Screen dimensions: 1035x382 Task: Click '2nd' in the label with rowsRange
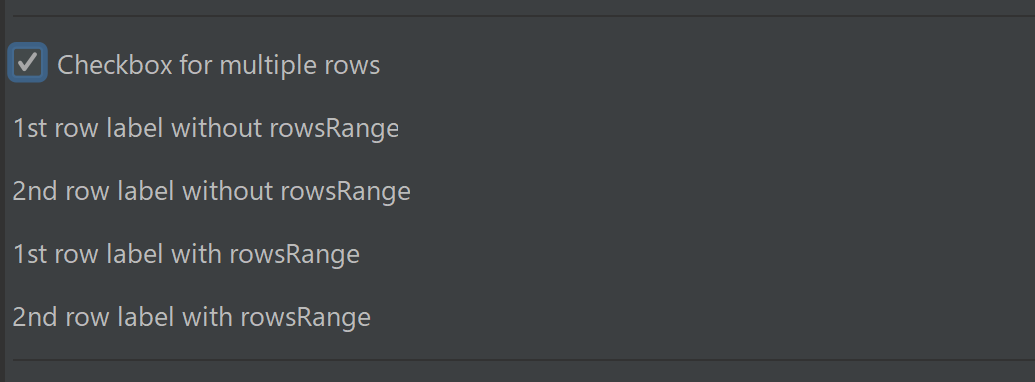[36, 317]
